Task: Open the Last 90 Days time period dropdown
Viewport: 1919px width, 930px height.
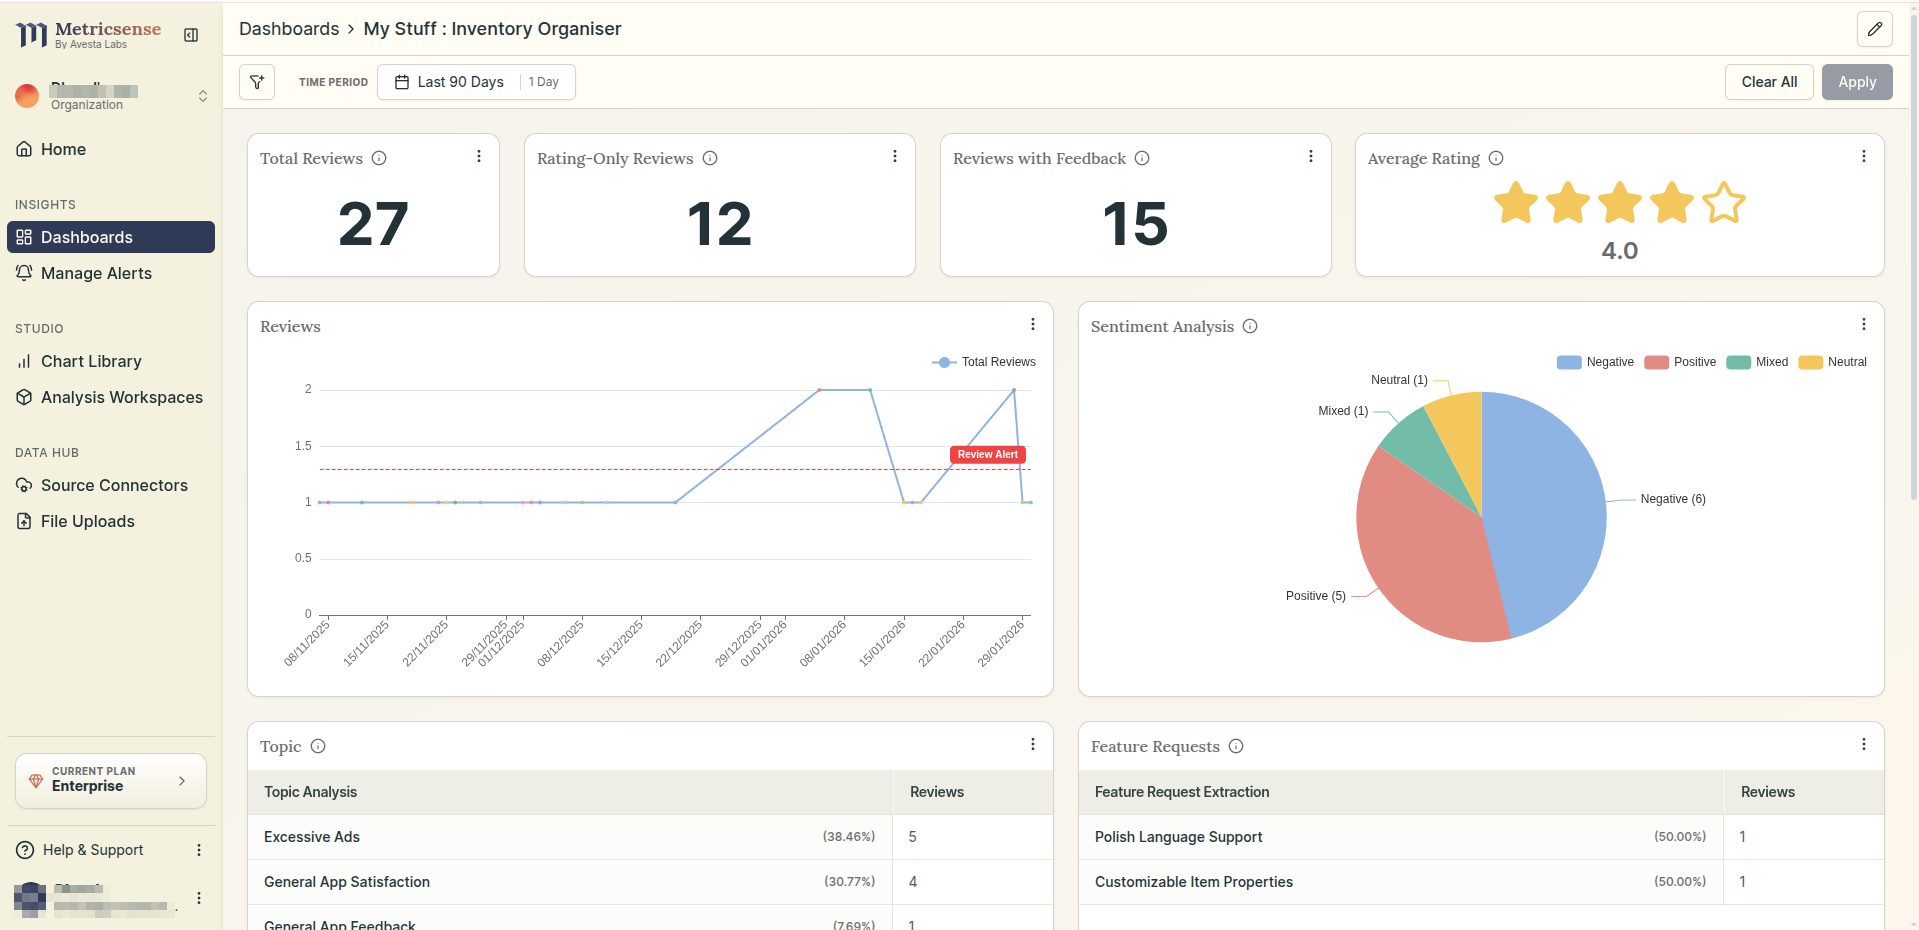Action: pos(459,82)
